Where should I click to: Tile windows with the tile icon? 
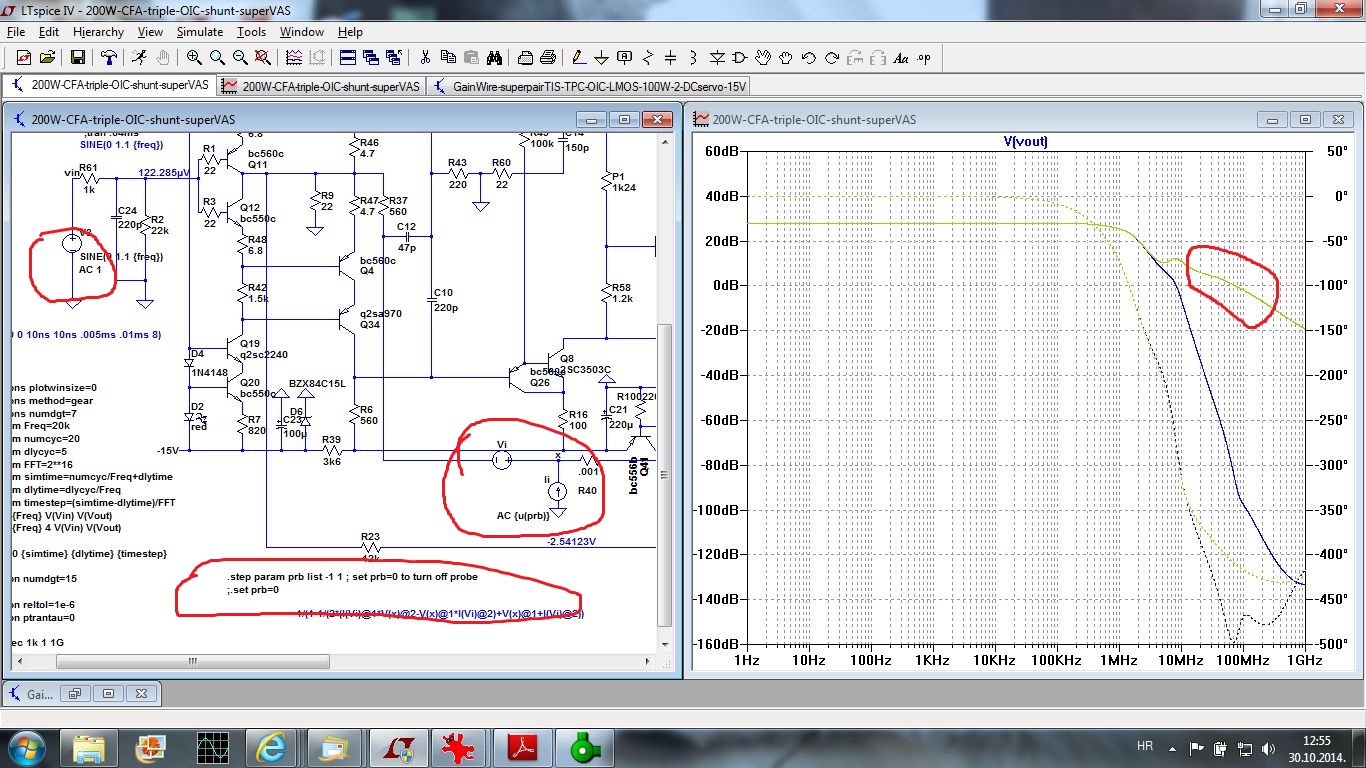[x=348, y=57]
